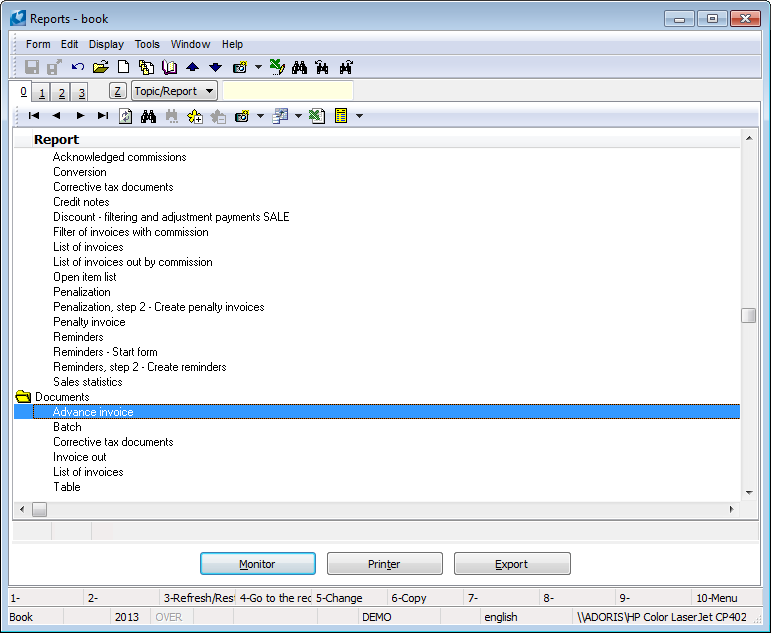The width and height of the screenshot is (771, 633).
Task: Click the refresh page icon in list toolbar
Action: 125,116
